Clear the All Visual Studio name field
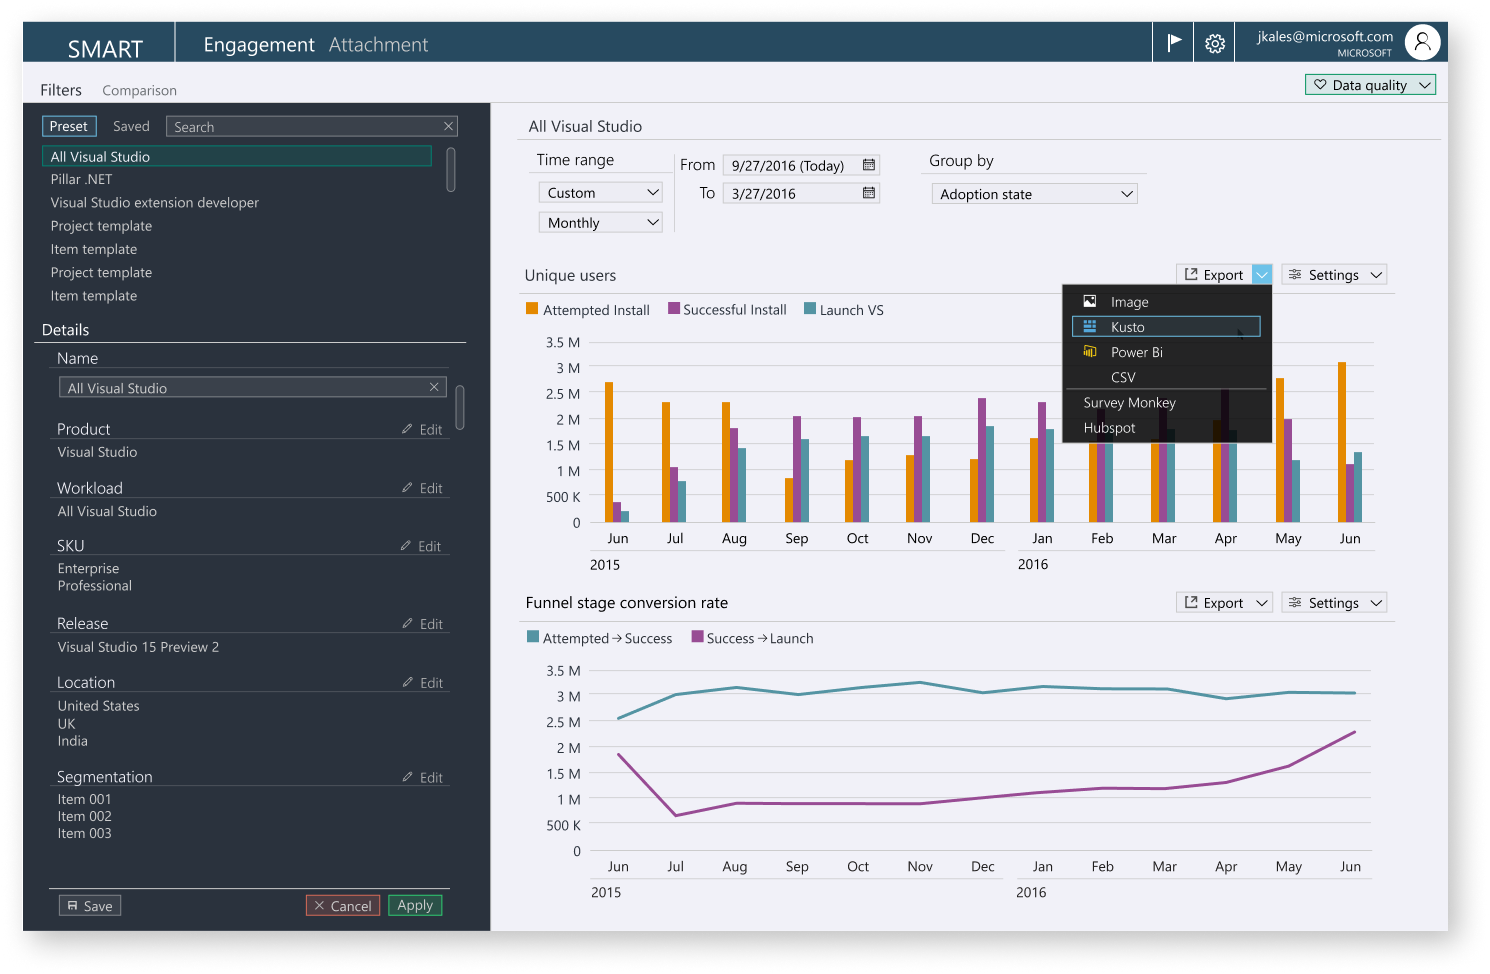This screenshot has width=1490, height=974. (434, 387)
